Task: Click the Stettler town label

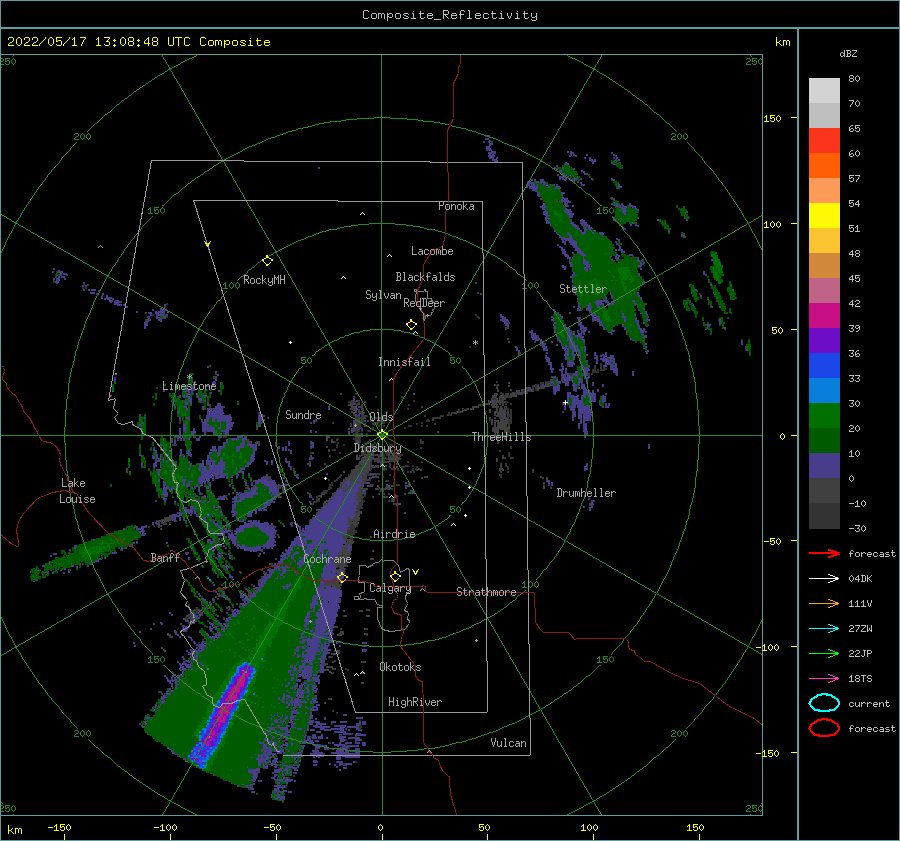Action: pyautogui.click(x=583, y=289)
